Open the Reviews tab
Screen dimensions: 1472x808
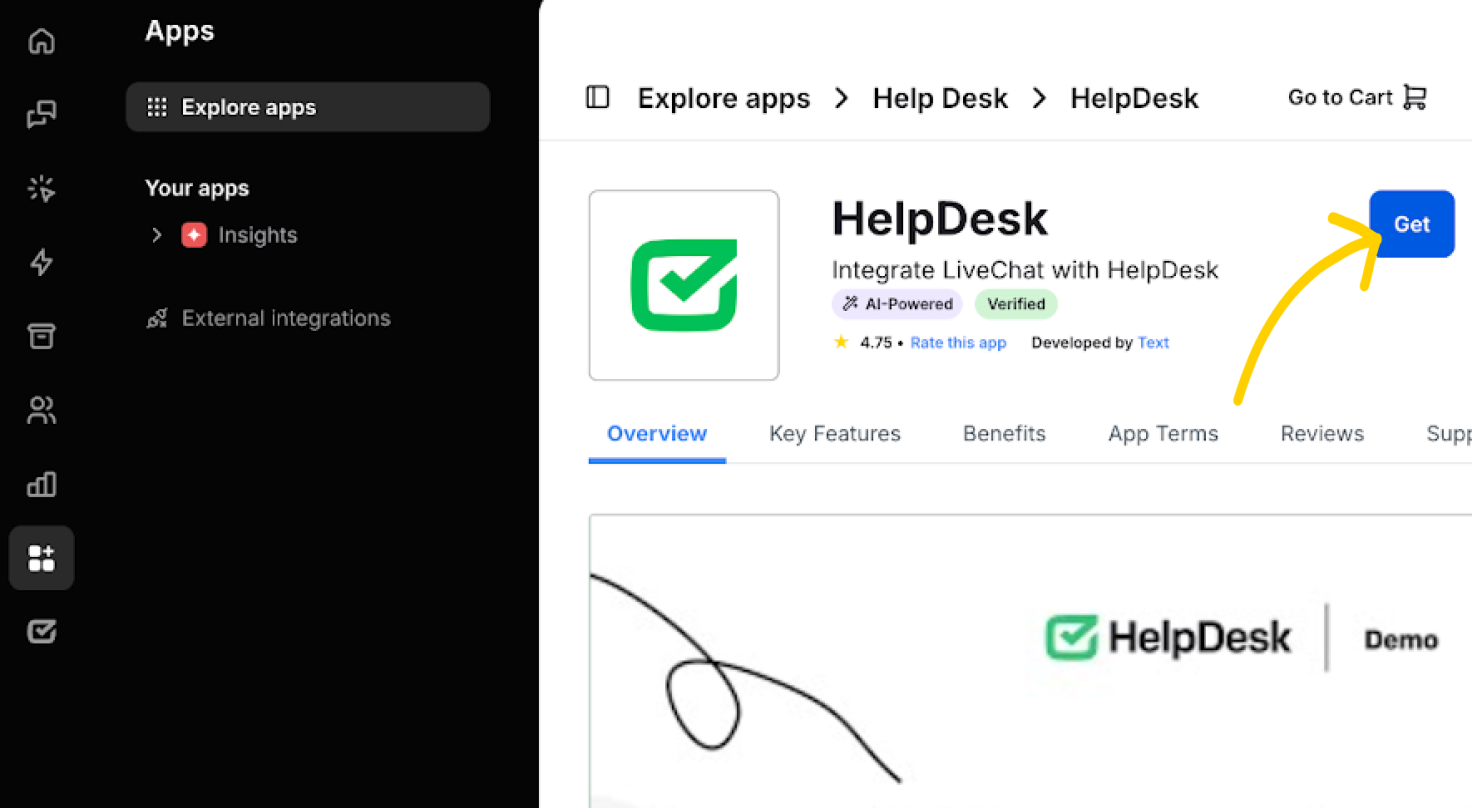[1322, 433]
